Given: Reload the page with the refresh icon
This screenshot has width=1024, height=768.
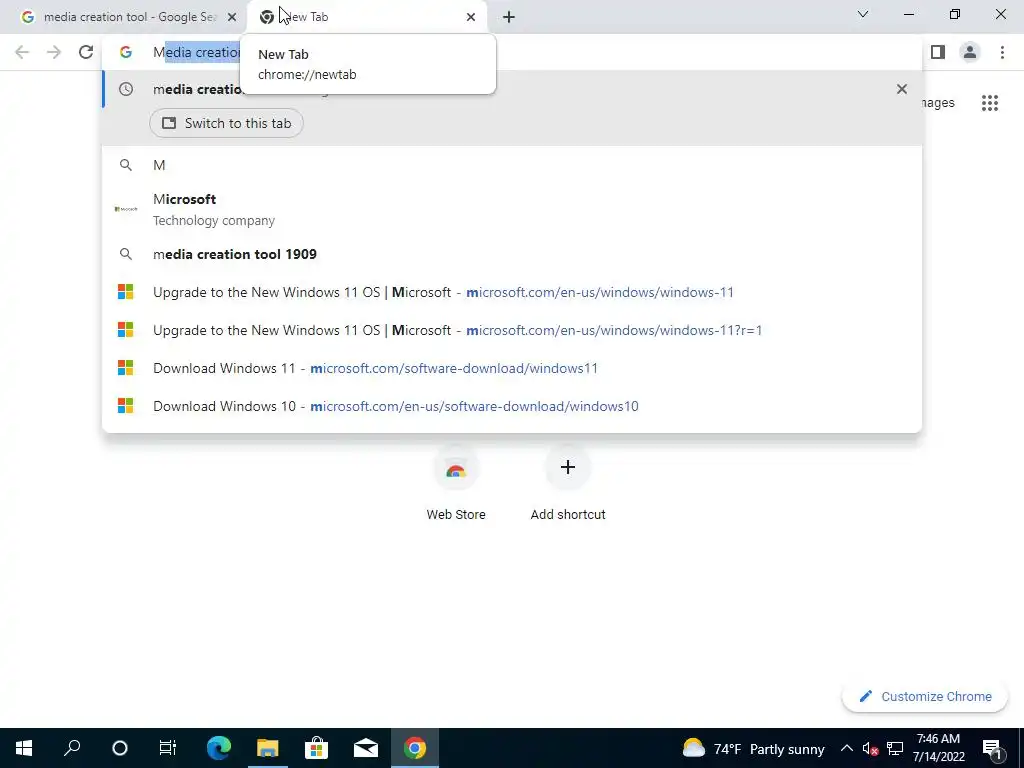Looking at the screenshot, I should click(86, 52).
